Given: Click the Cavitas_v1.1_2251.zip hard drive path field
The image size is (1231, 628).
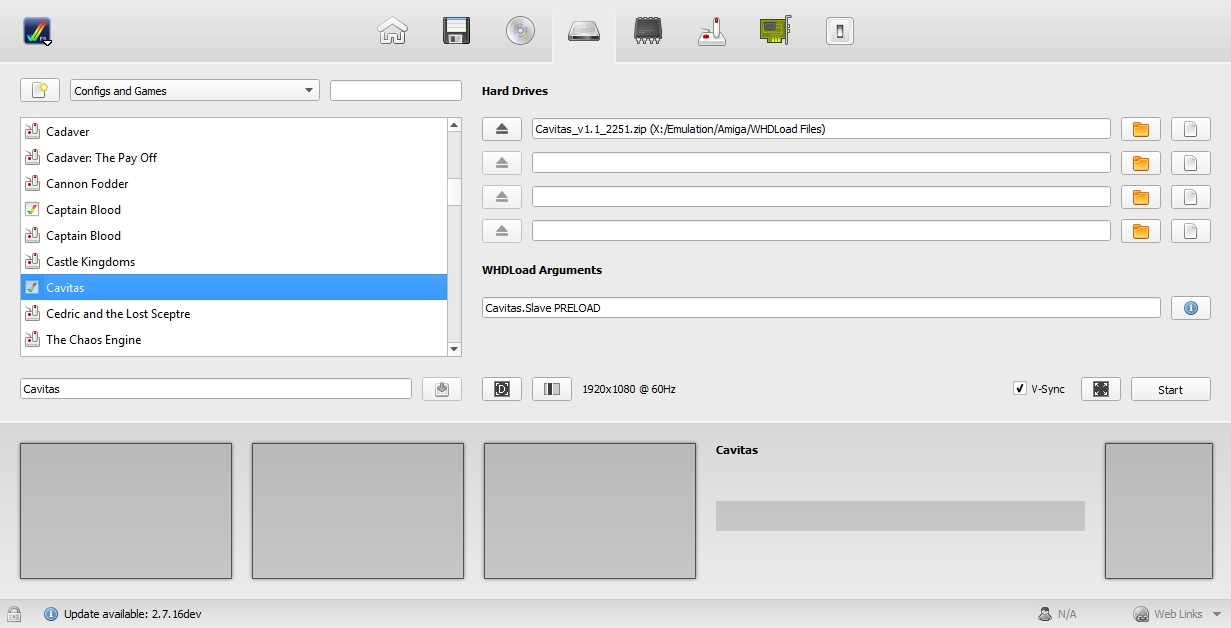Looking at the screenshot, I should pos(821,129).
